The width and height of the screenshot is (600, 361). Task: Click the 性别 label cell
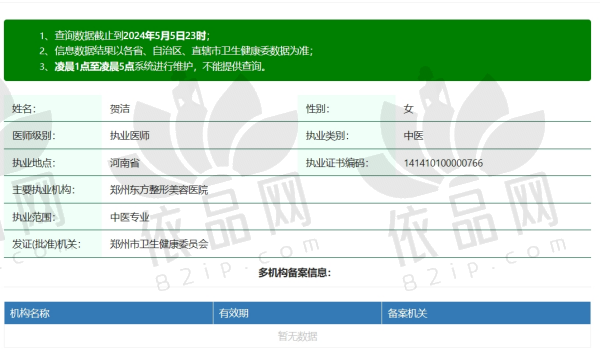point(346,108)
